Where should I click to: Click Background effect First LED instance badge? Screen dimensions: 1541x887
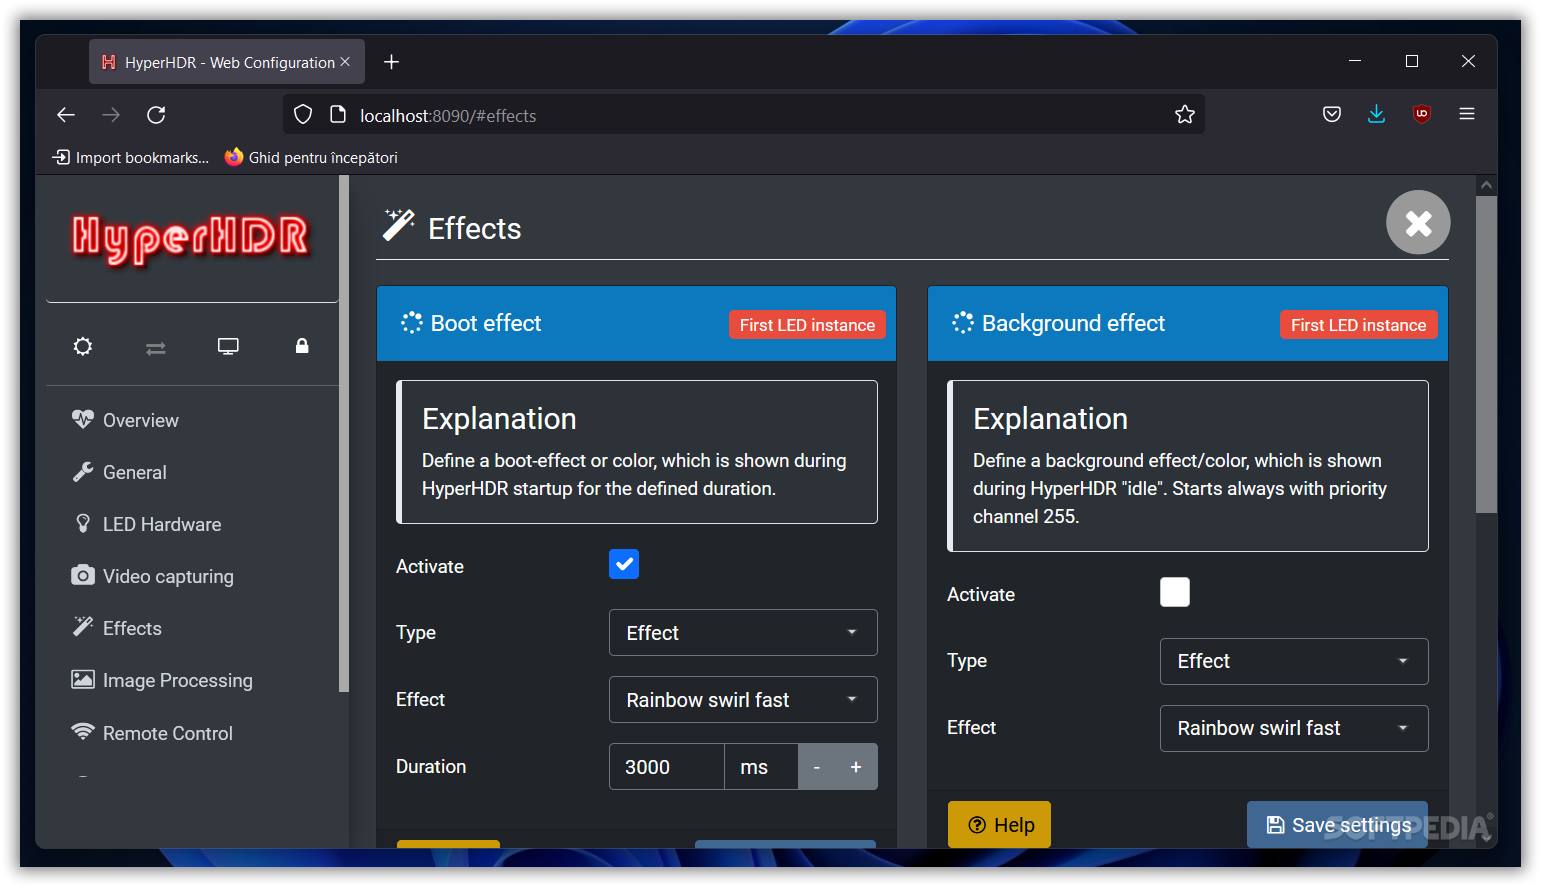1358,325
